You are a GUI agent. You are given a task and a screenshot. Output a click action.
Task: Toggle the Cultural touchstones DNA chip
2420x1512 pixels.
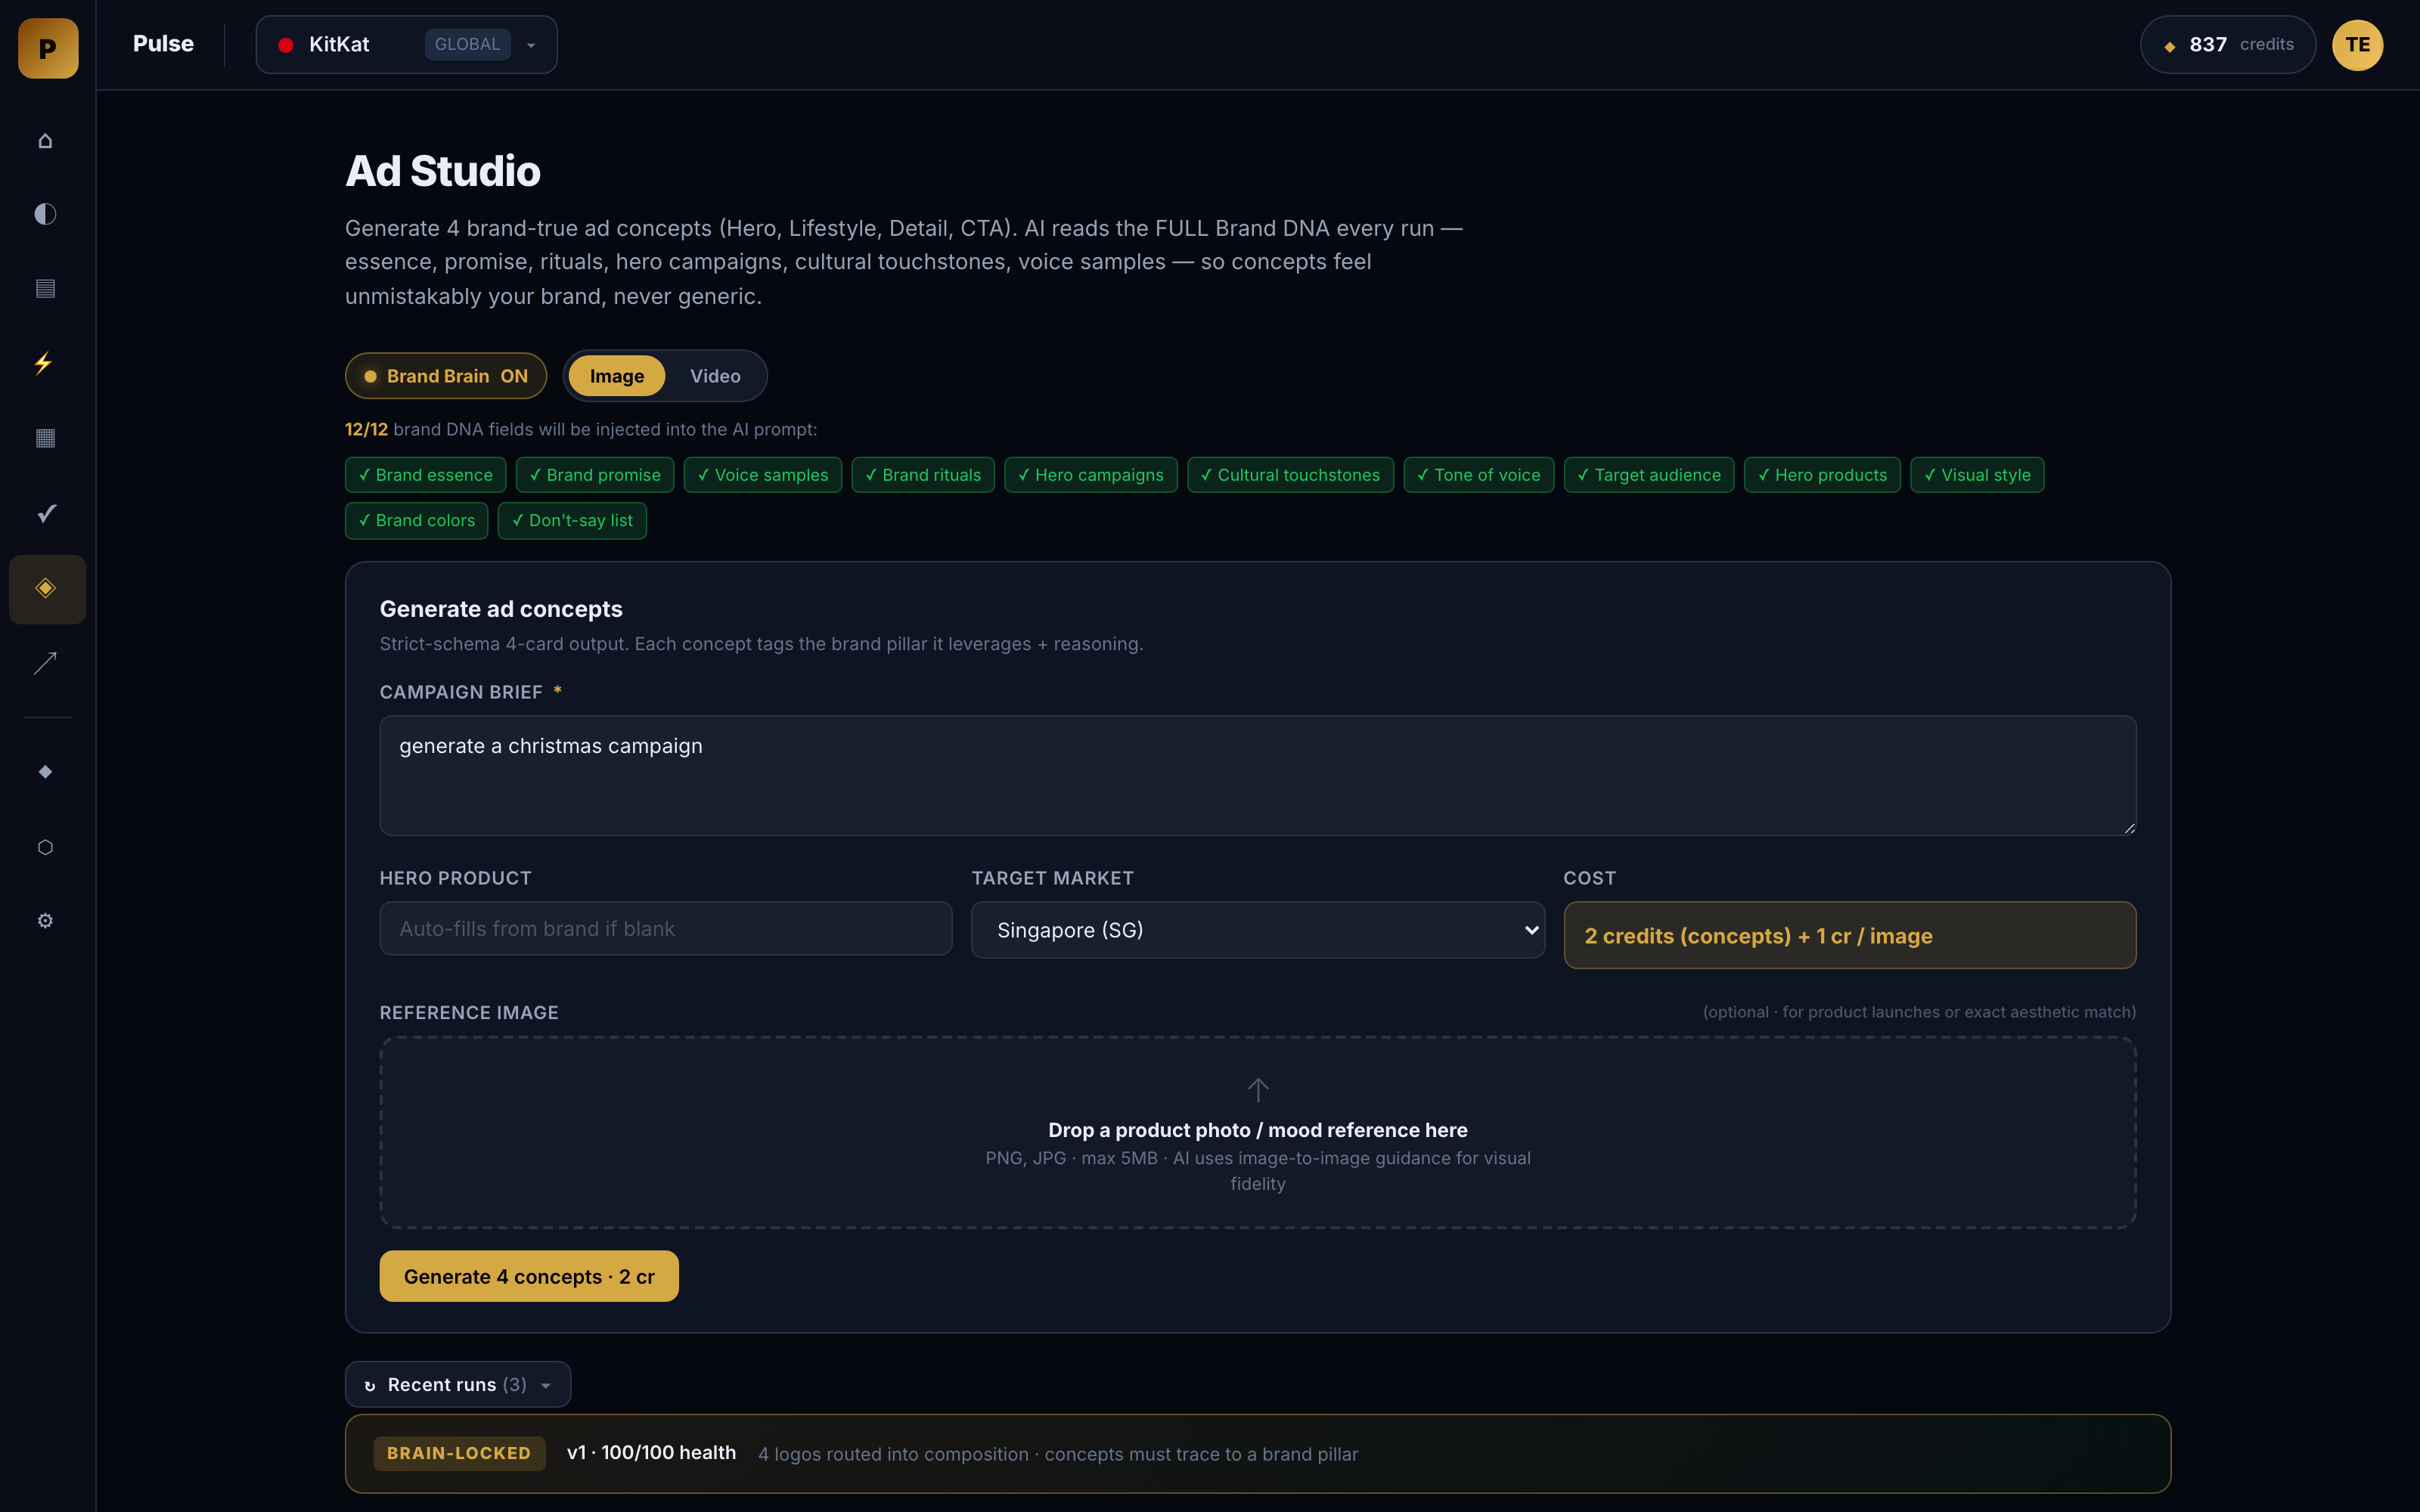coord(1290,475)
